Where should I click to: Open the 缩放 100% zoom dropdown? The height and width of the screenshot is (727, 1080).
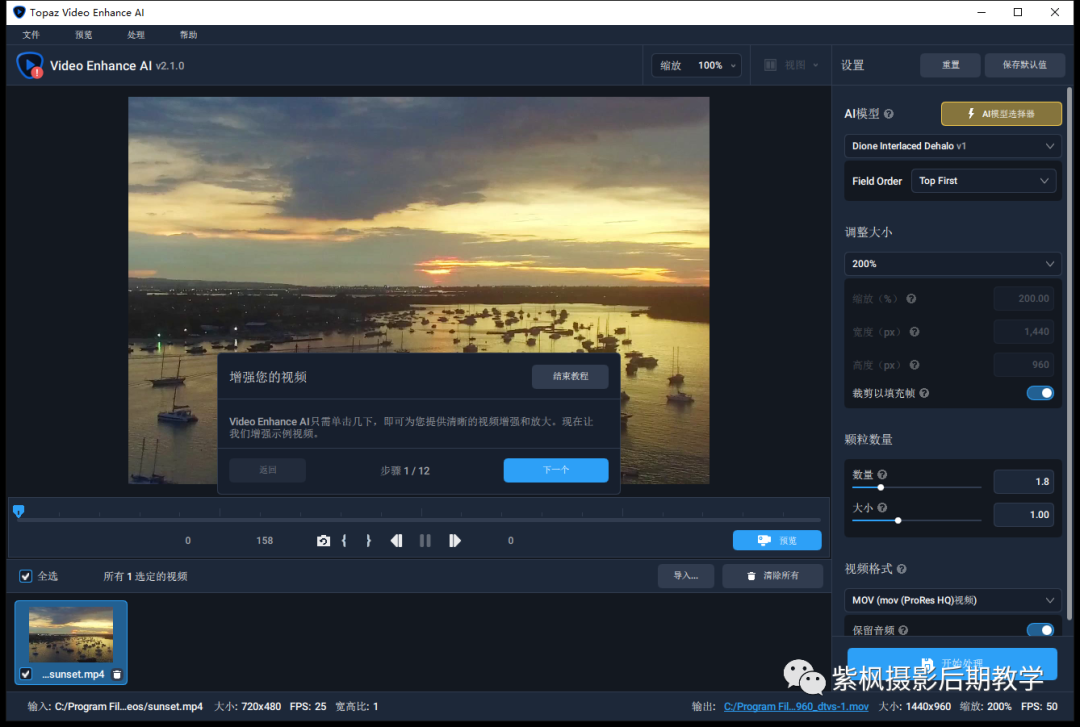point(696,65)
